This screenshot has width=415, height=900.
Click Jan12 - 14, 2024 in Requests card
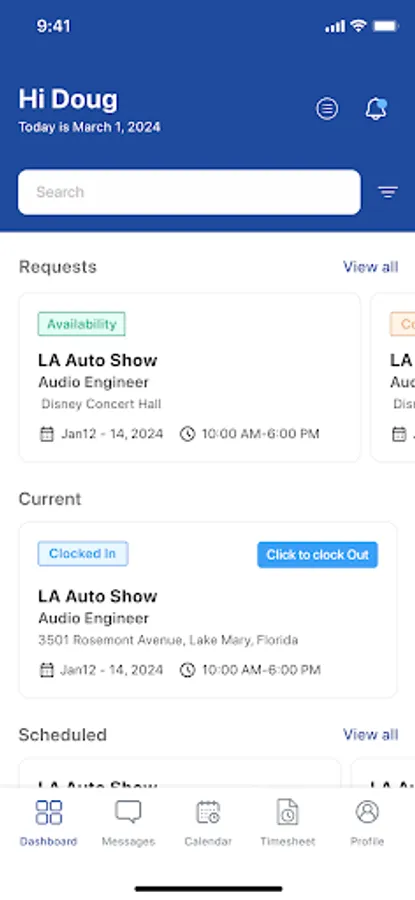[112, 434]
